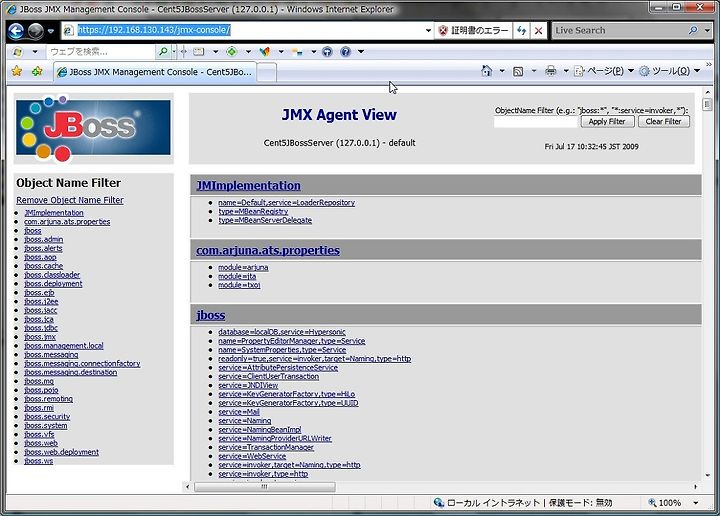
Task: Click the Apply Filter button
Action: 607,122
